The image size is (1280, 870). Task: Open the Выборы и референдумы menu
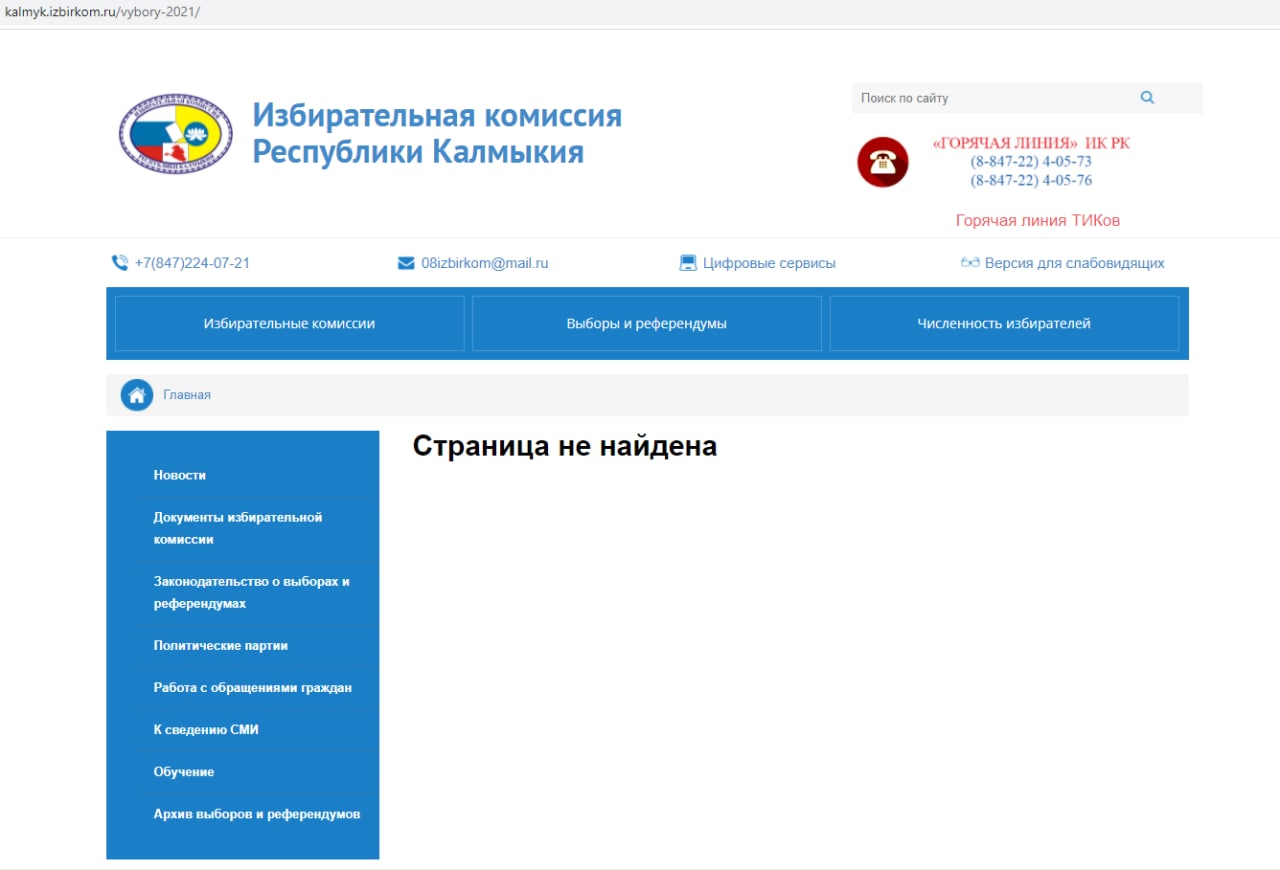[x=647, y=323]
